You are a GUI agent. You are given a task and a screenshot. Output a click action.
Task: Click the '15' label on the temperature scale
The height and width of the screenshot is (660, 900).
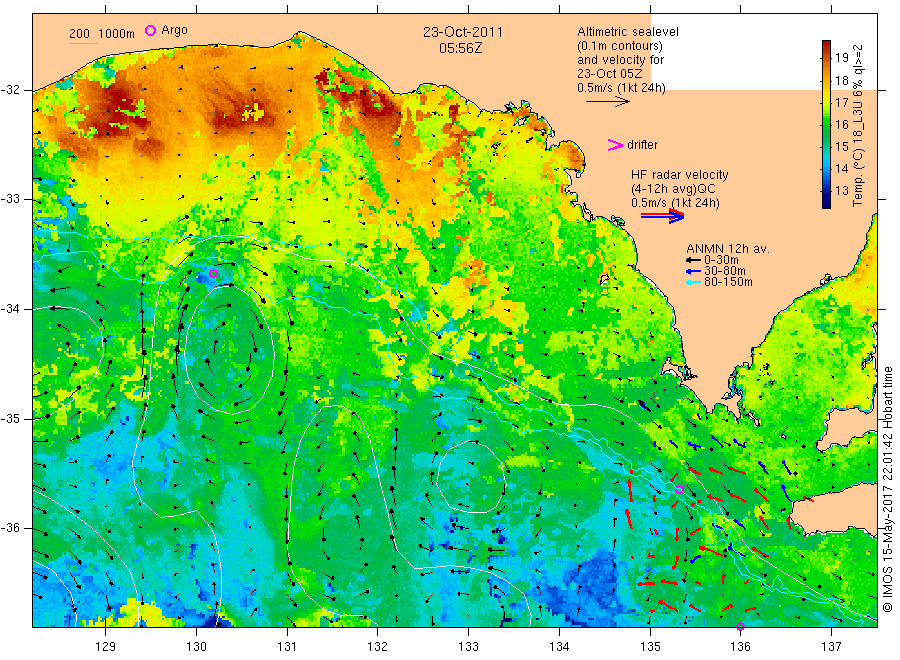pos(841,146)
